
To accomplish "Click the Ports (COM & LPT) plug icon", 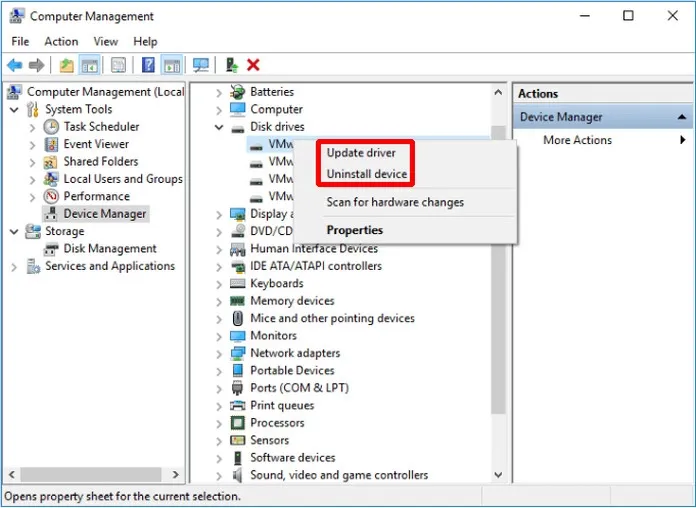I will click(x=237, y=388).
